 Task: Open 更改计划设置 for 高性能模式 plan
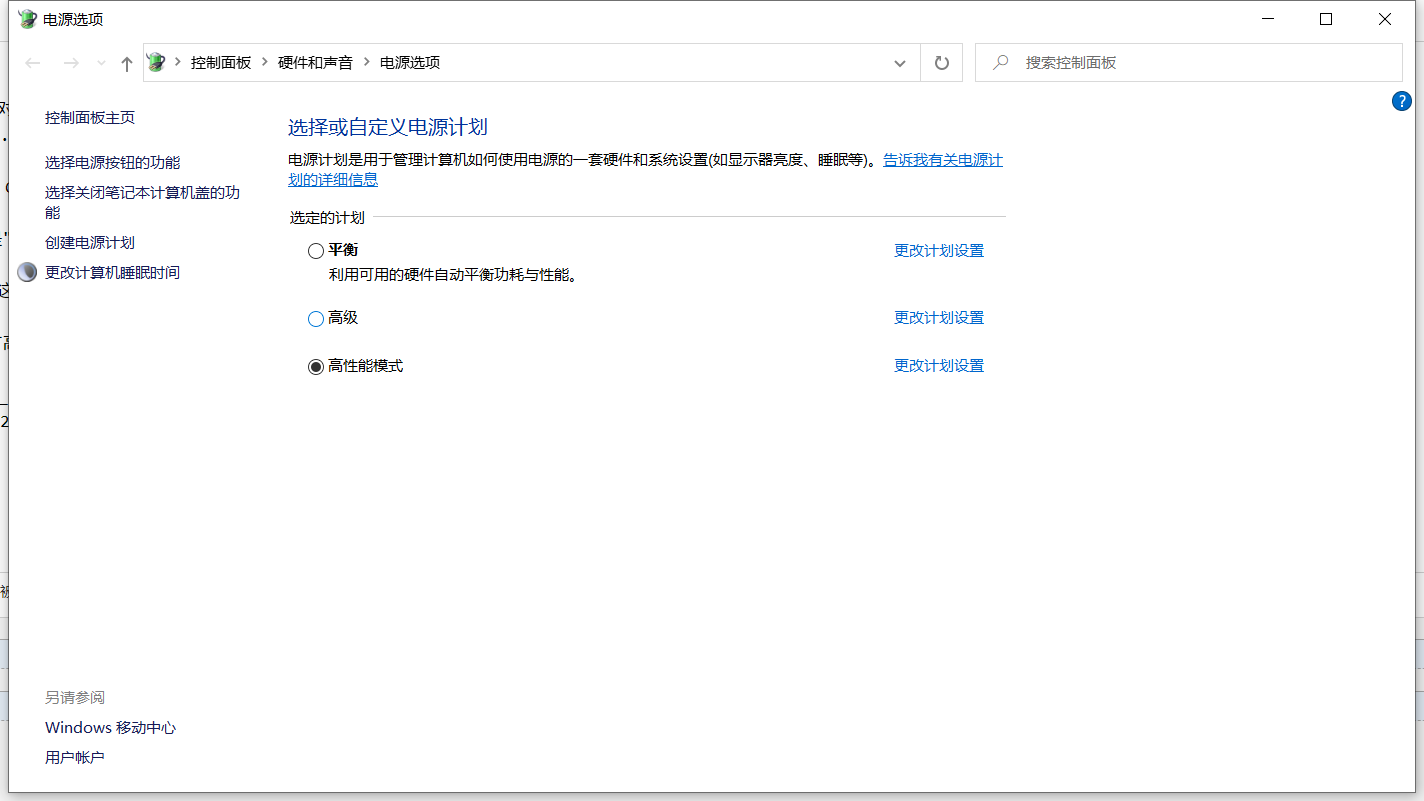click(939, 365)
